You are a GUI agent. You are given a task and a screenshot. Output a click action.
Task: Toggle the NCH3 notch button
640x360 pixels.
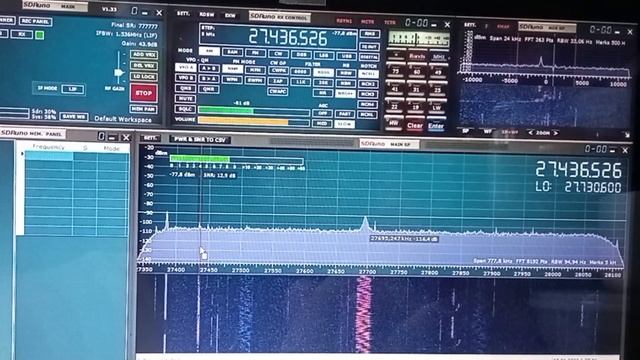click(x=368, y=94)
